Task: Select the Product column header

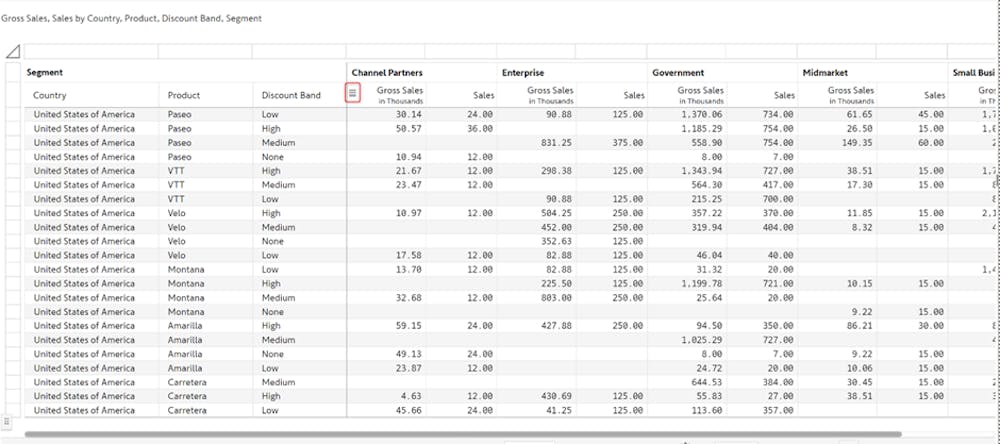Action: pyautogui.click(x=184, y=96)
